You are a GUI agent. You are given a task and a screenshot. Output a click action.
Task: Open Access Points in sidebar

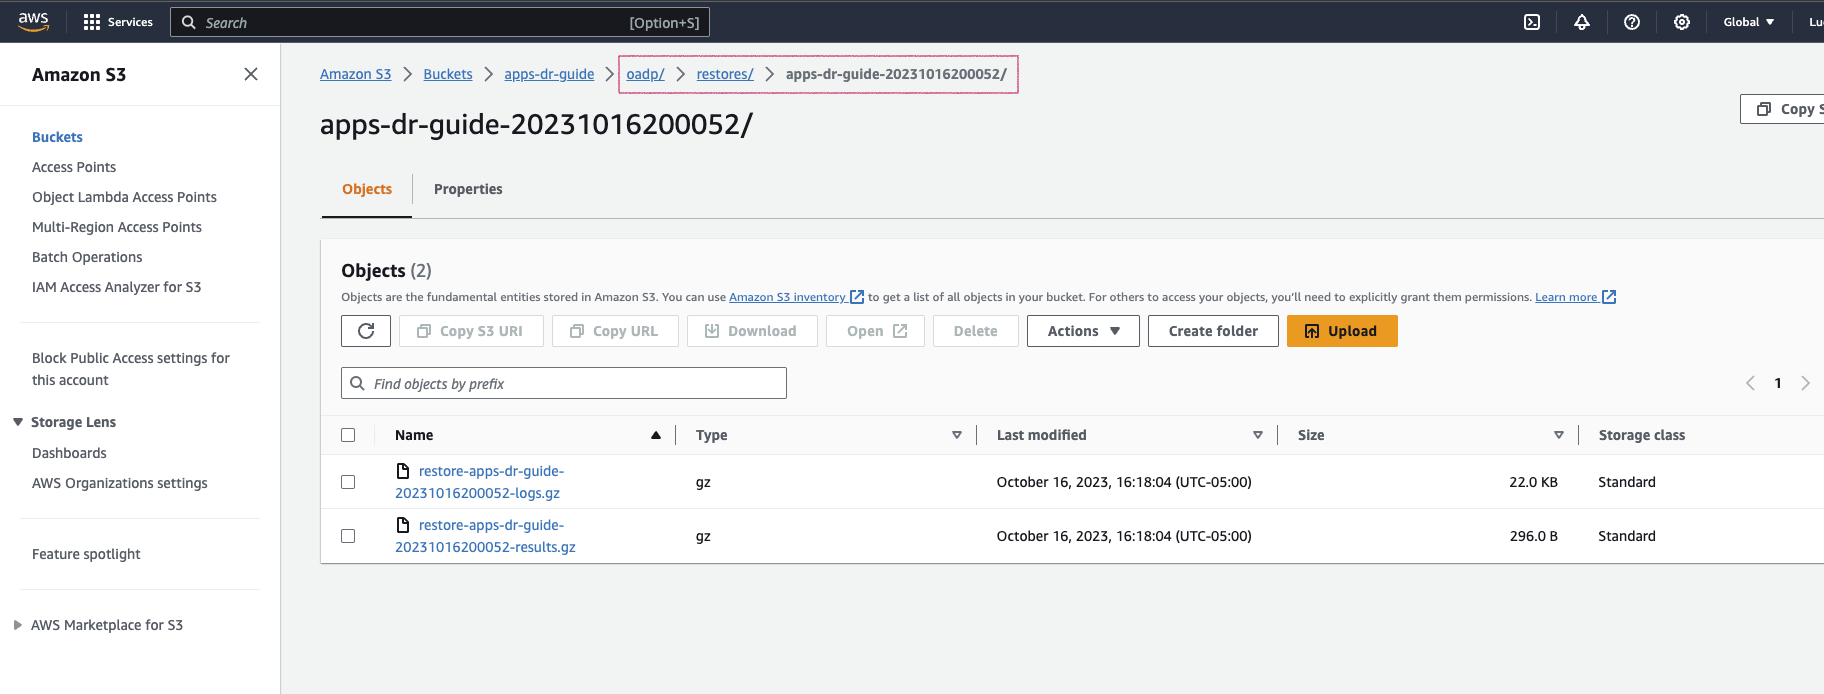pos(74,167)
